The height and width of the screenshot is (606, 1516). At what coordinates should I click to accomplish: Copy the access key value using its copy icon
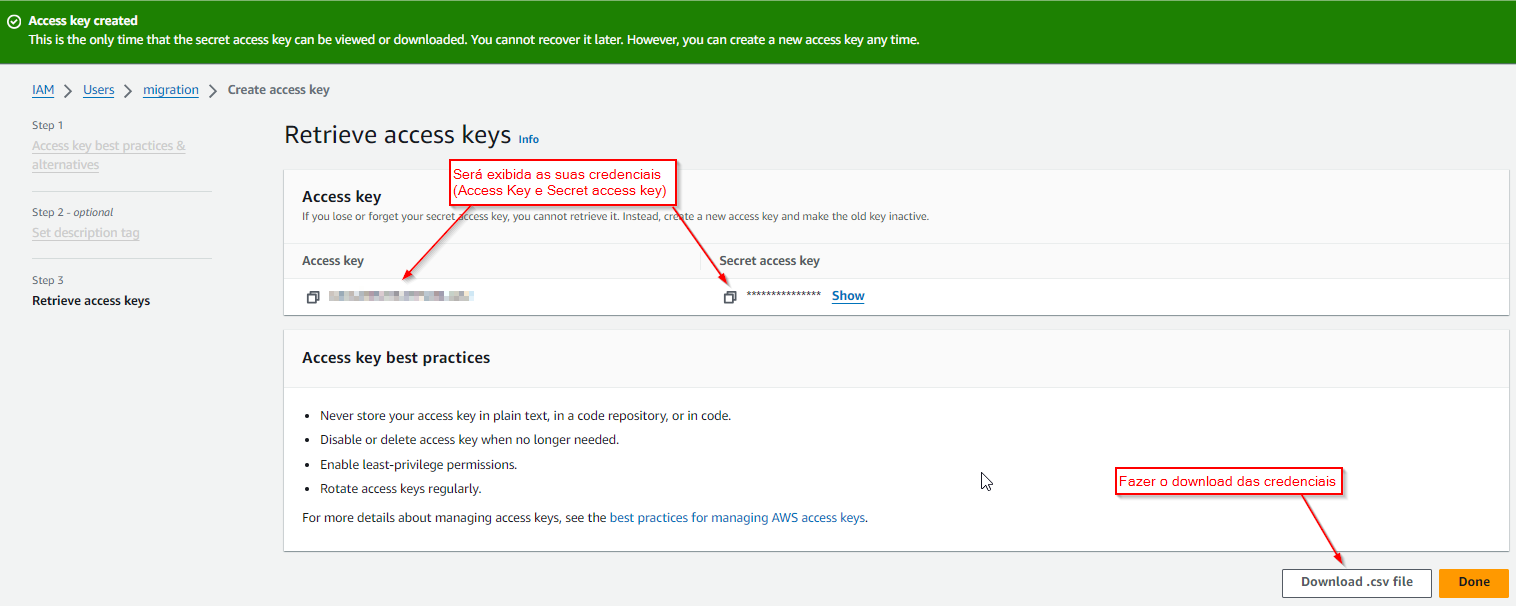[313, 297]
